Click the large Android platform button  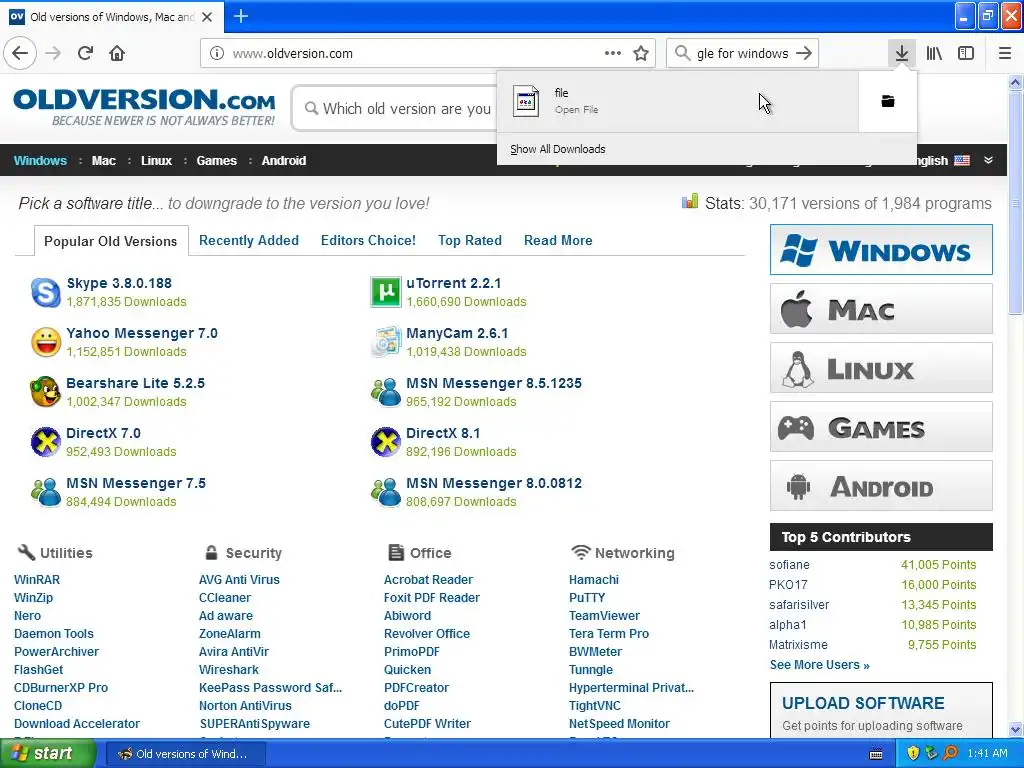(x=881, y=486)
